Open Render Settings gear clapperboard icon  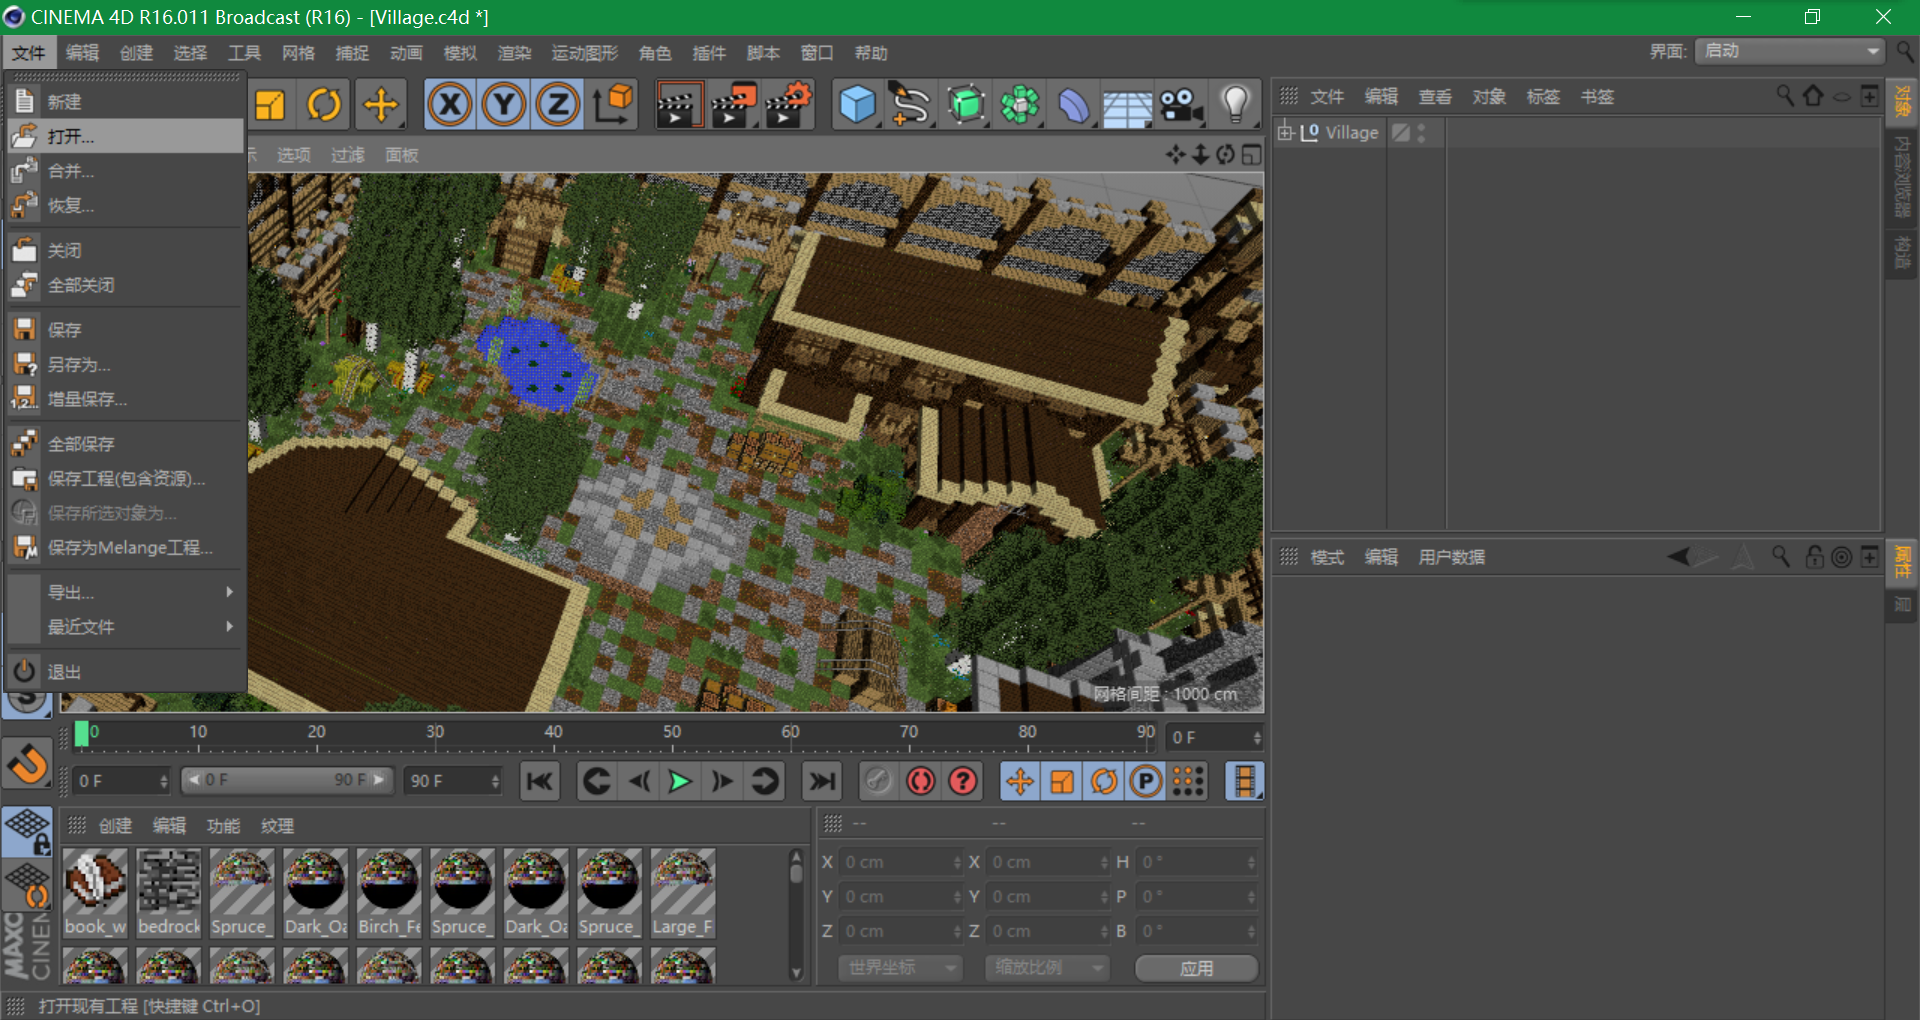[x=788, y=105]
